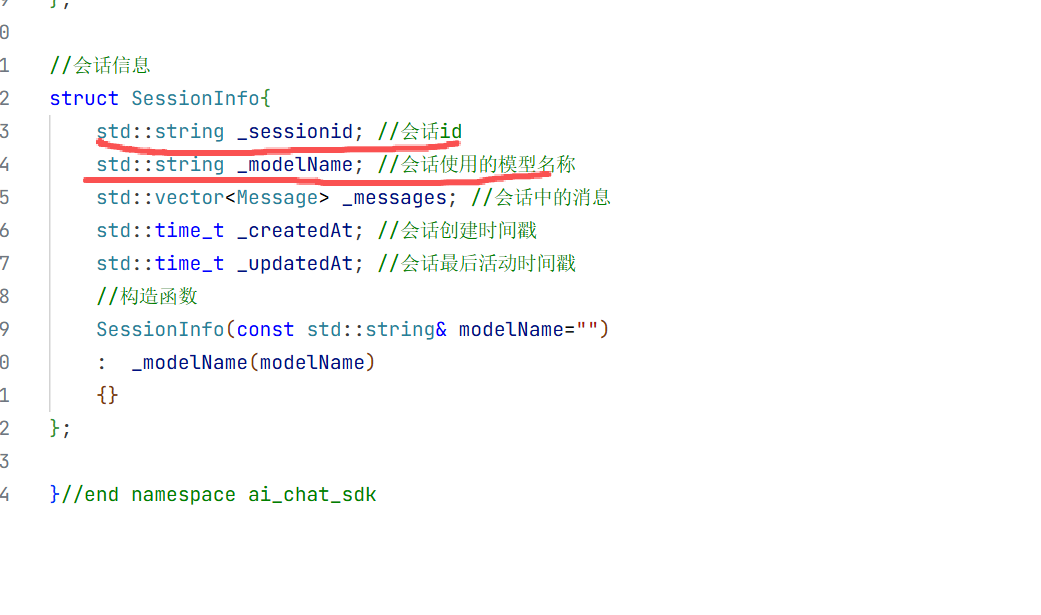Screen dimensions: 1041x615
Task: Click the empty string default value
Action: pos(587,328)
